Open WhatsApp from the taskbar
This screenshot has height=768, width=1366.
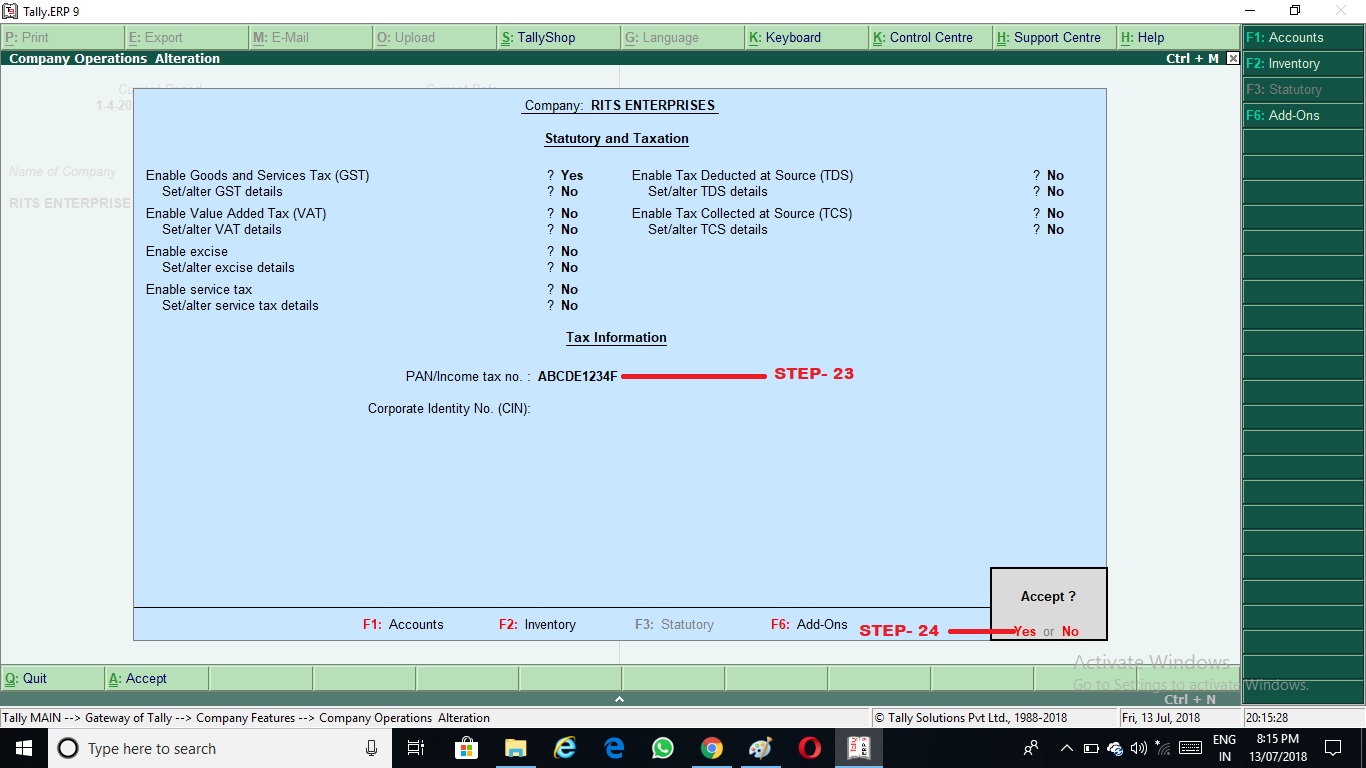point(663,748)
